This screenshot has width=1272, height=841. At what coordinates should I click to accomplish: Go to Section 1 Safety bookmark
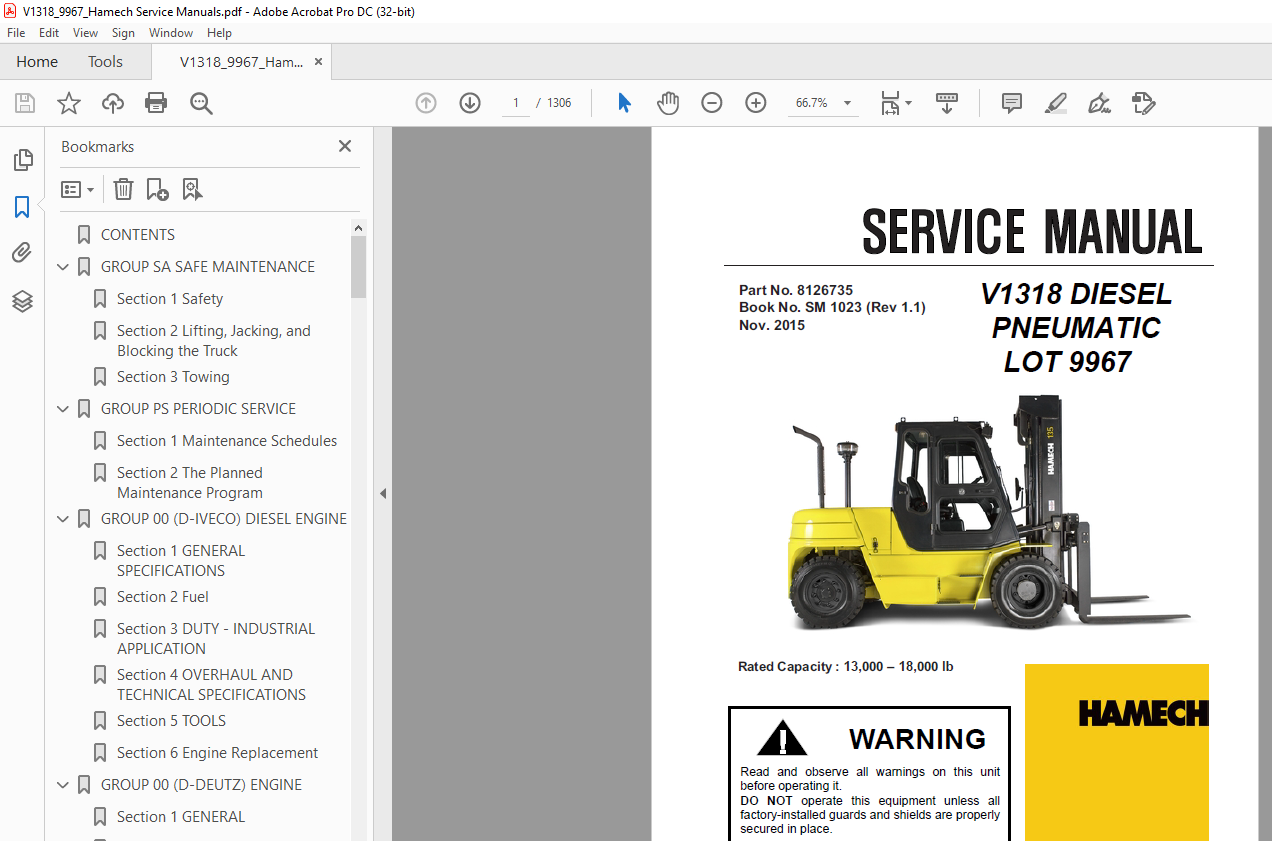point(170,299)
